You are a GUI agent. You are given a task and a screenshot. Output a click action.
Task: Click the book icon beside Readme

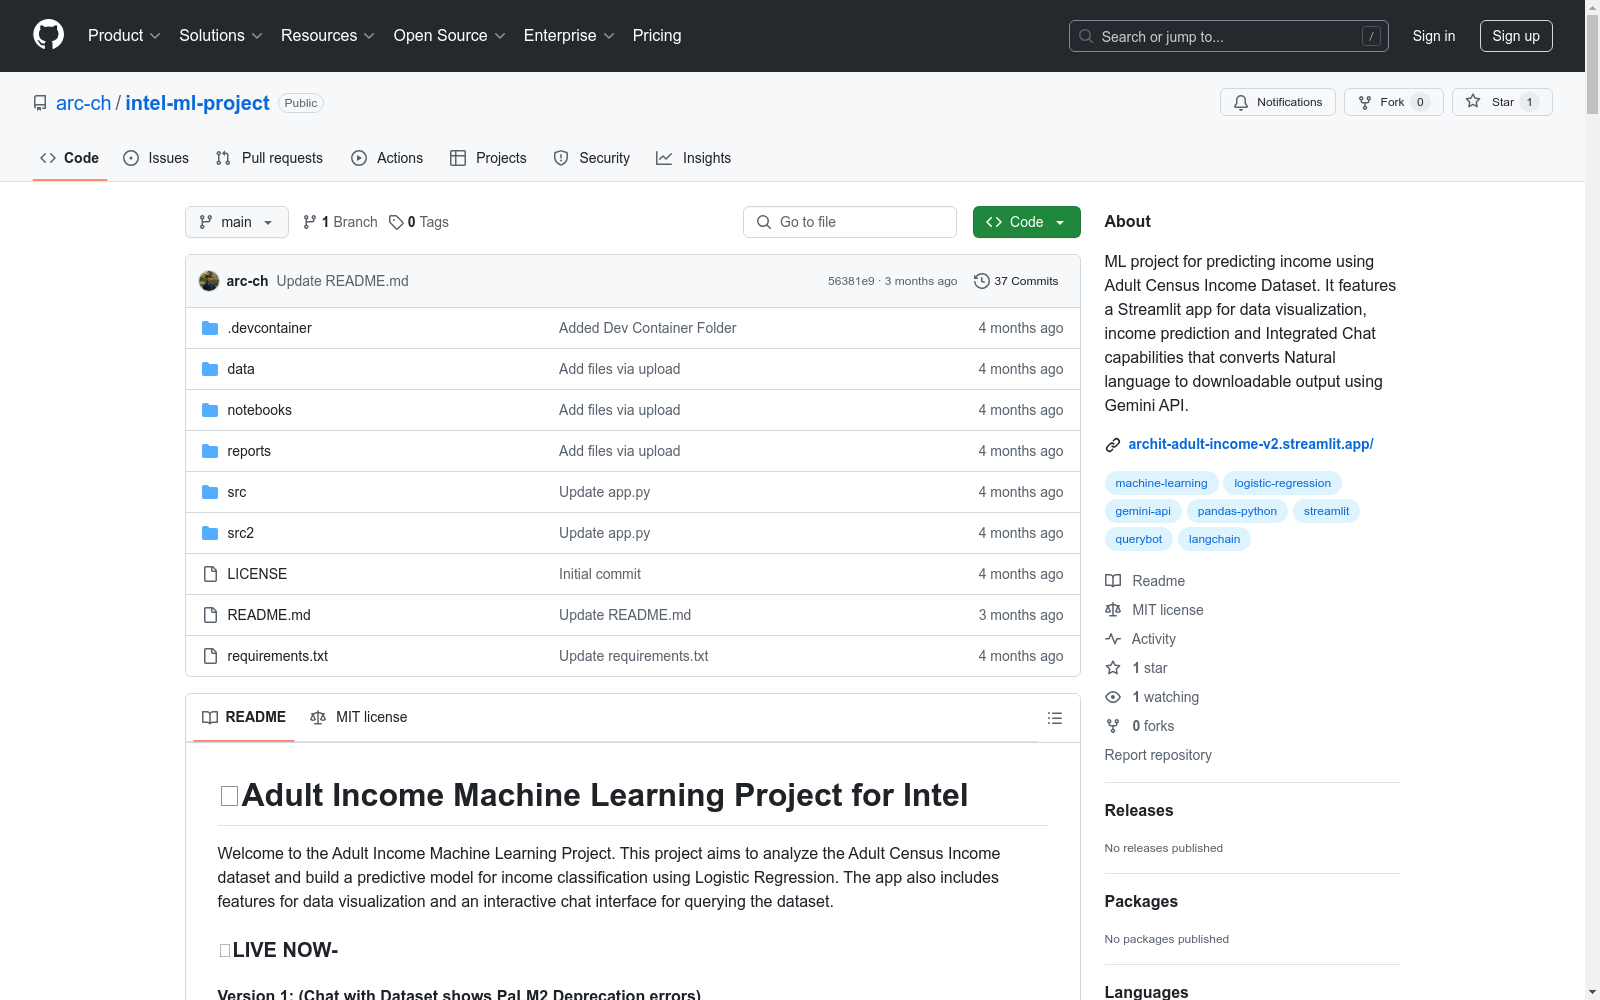(x=1113, y=581)
